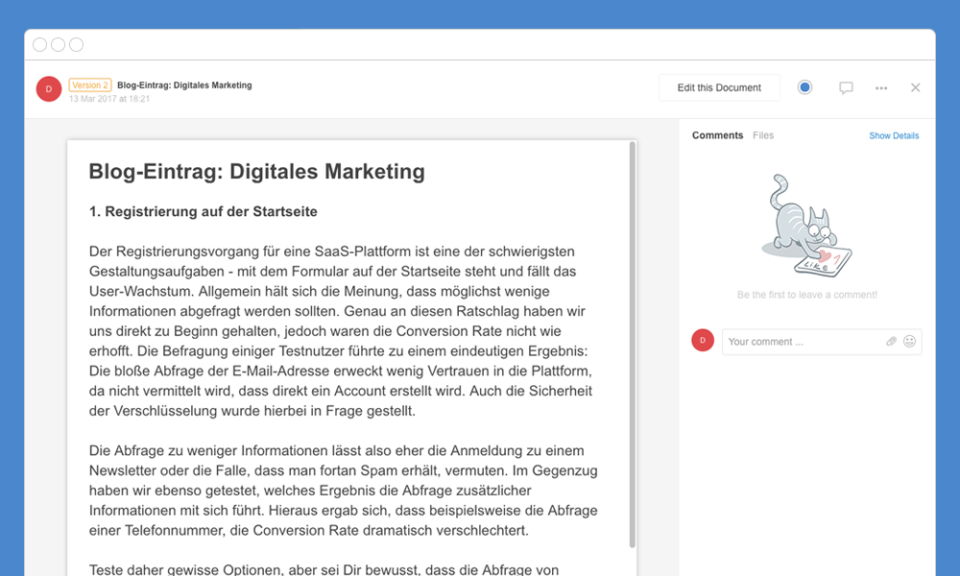Click the Version 2 badge
Viewport: 960px width, 576px height.
click(x=90, y=85)
